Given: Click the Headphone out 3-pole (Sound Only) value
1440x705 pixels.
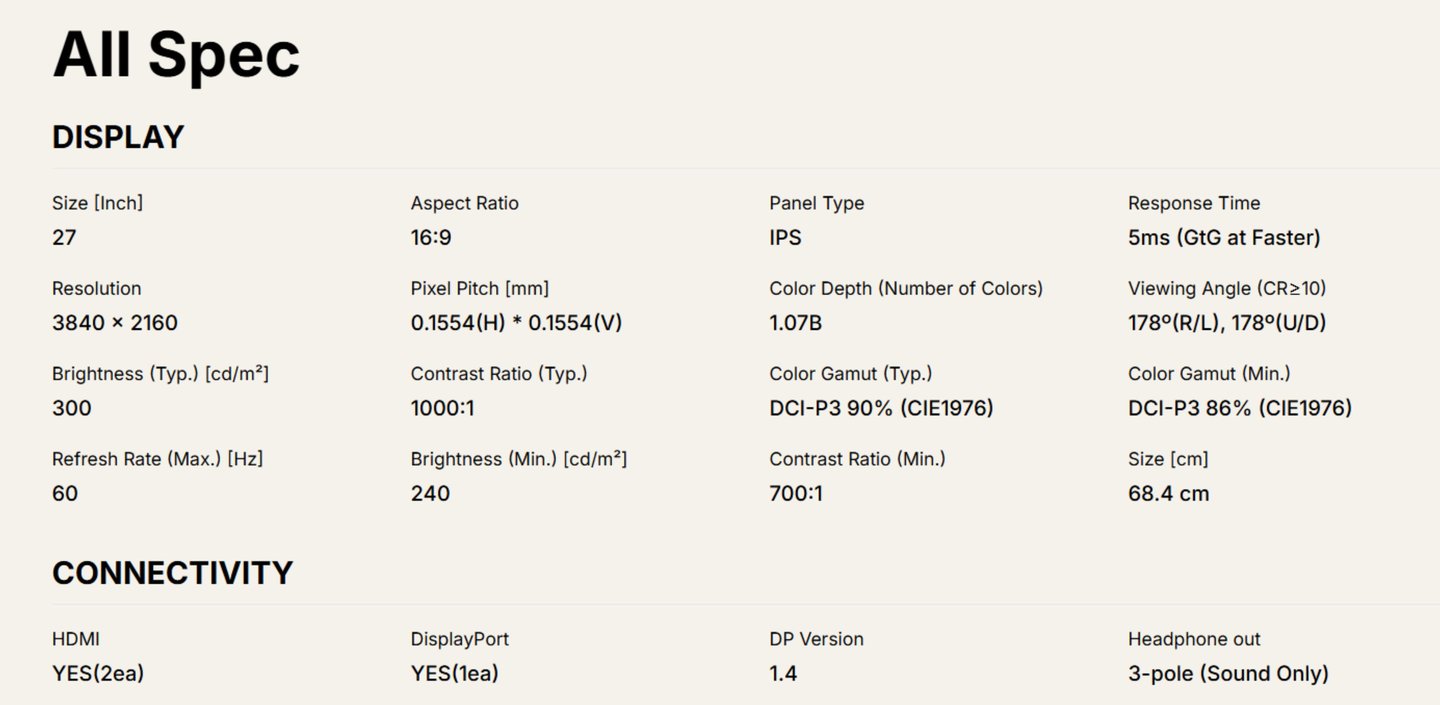Looking at the screenshot, I should (x=1228, y=674).
